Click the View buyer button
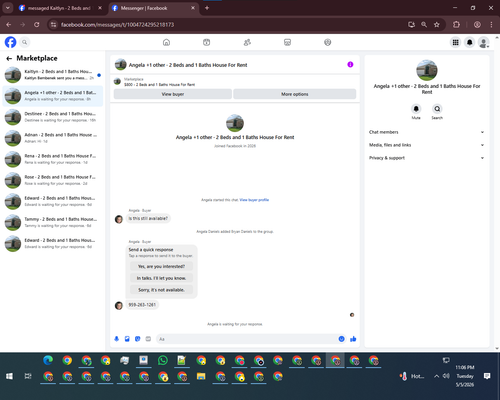500x400 pixels. [x=173, y=94]
